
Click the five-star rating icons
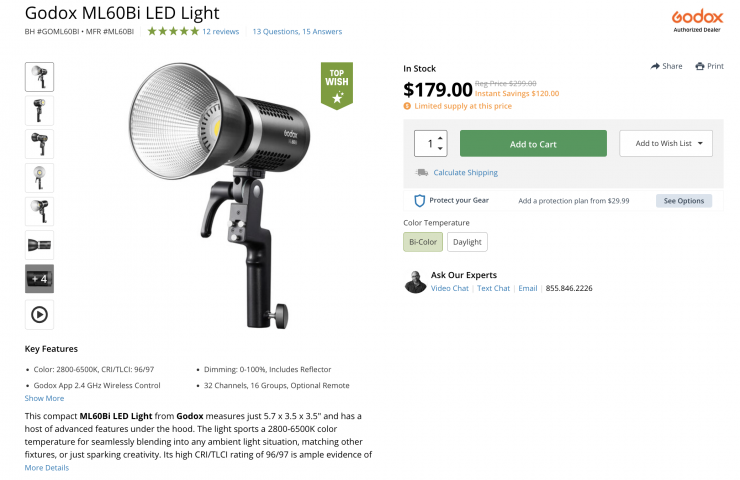(x=172, y=31)
